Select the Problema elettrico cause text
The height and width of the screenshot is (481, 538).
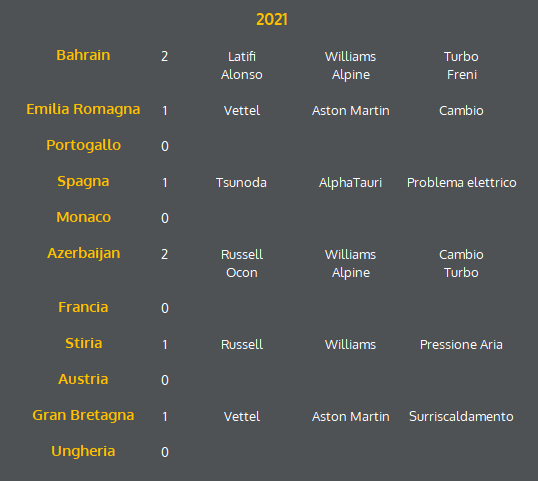461,183
